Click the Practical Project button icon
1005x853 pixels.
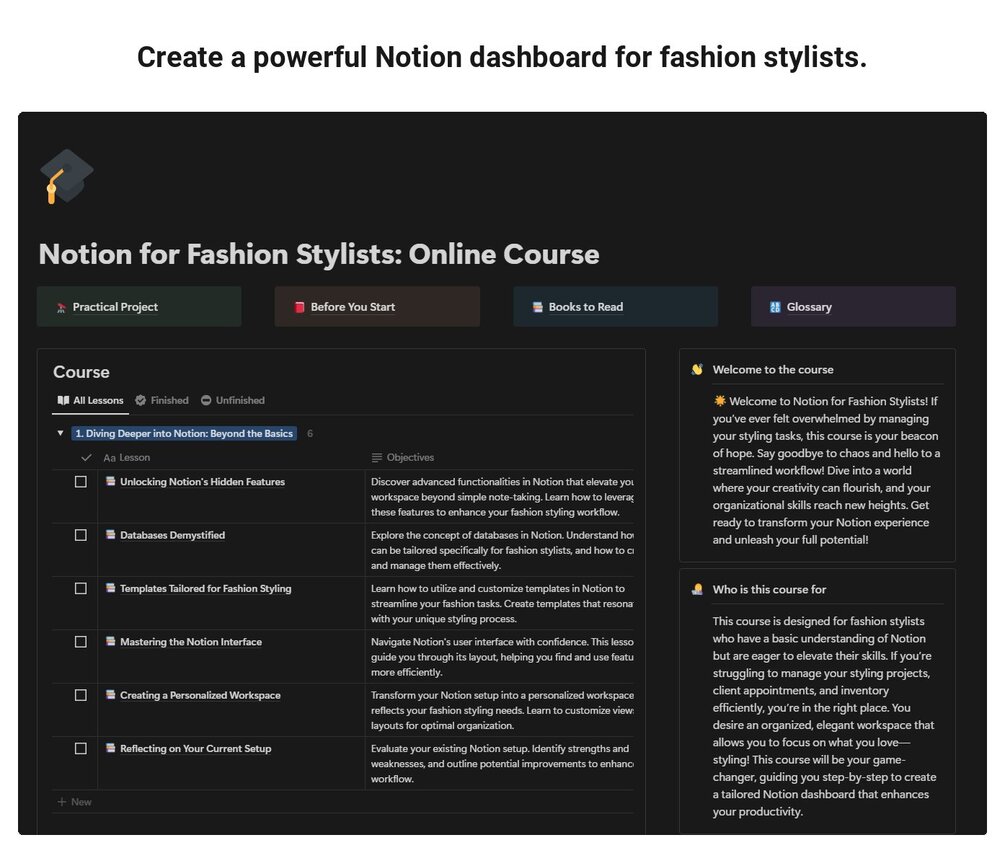[62, 308]
